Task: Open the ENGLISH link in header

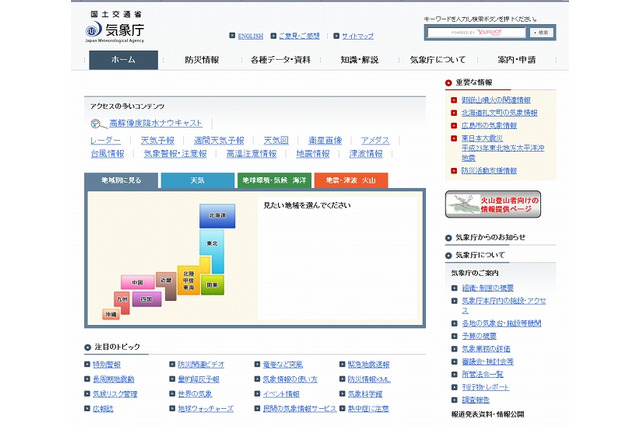Action: 250,36
